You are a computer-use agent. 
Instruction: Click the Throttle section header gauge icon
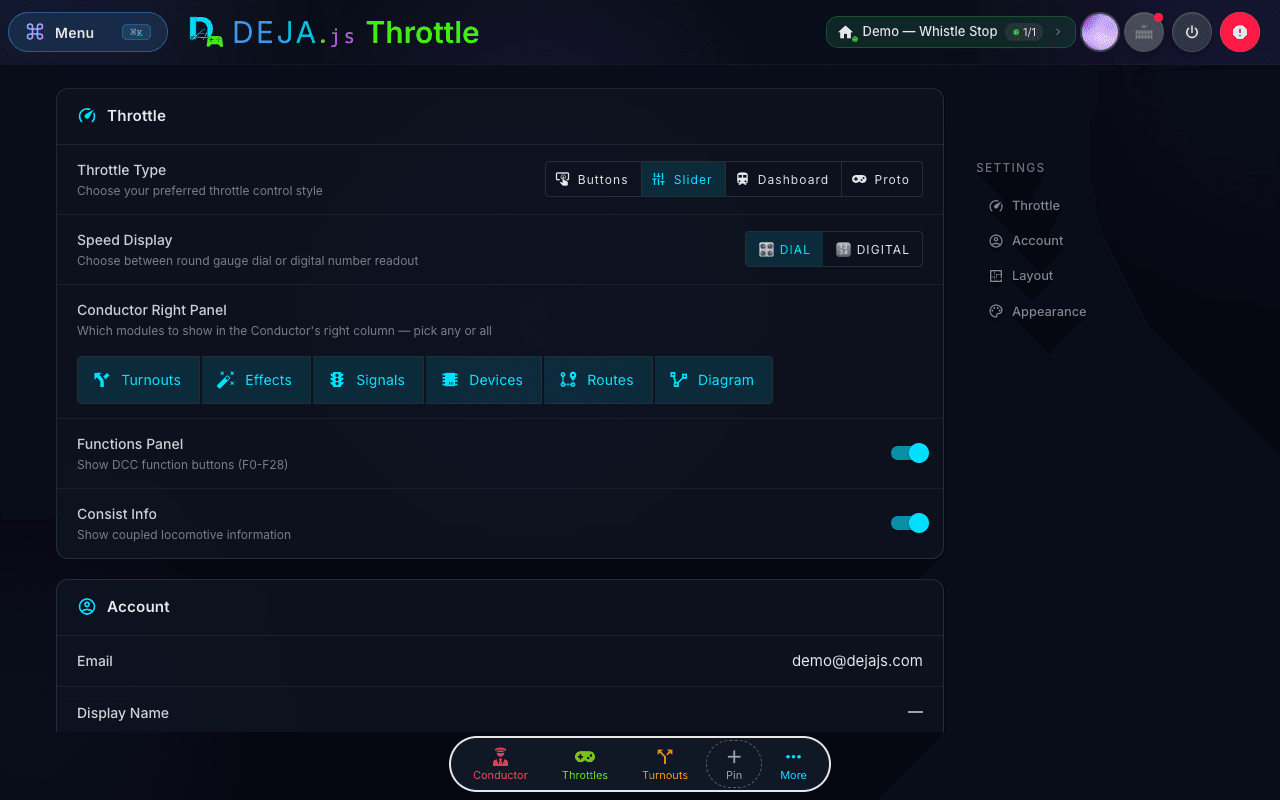click(x=87, y=116)
